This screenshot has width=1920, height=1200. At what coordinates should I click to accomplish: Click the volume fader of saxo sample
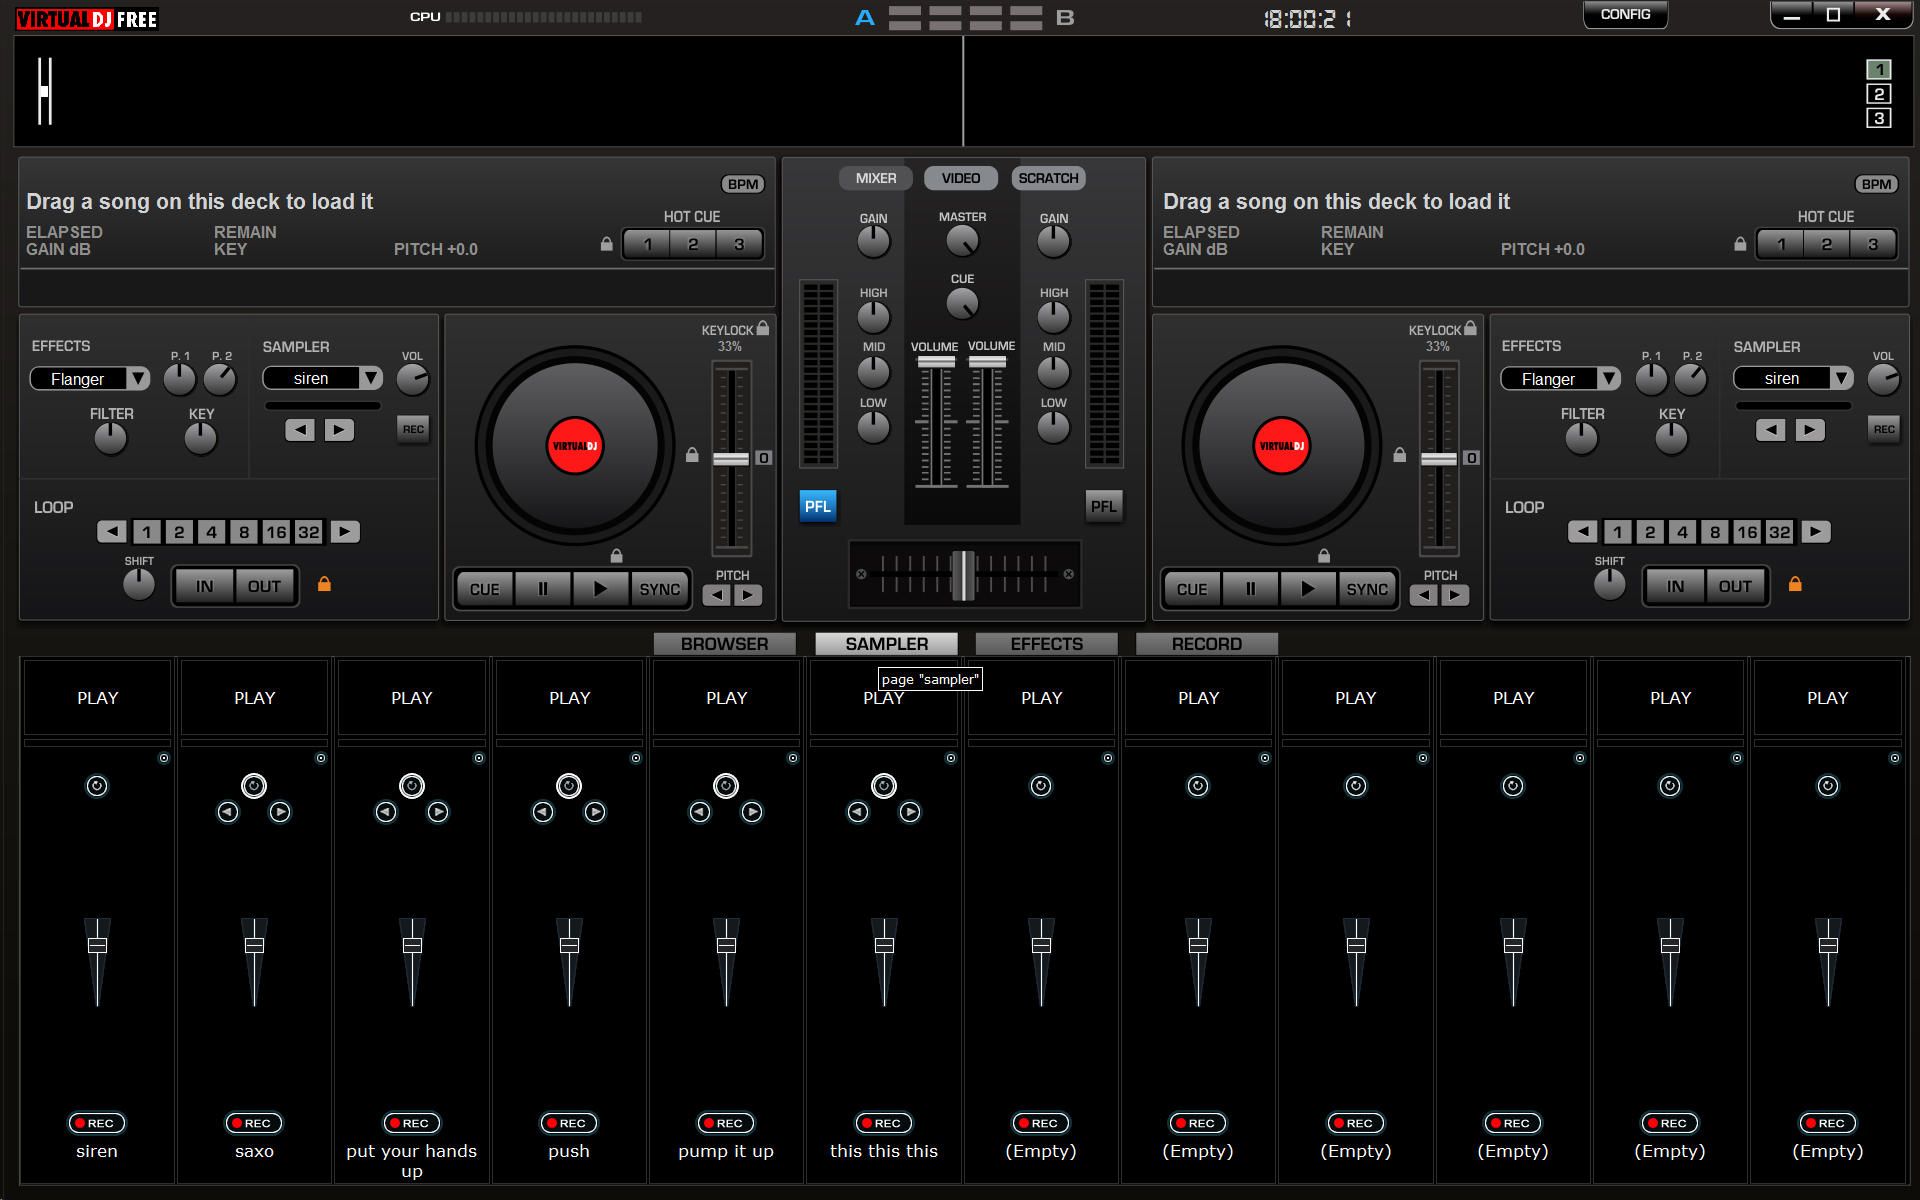point(254,945)
